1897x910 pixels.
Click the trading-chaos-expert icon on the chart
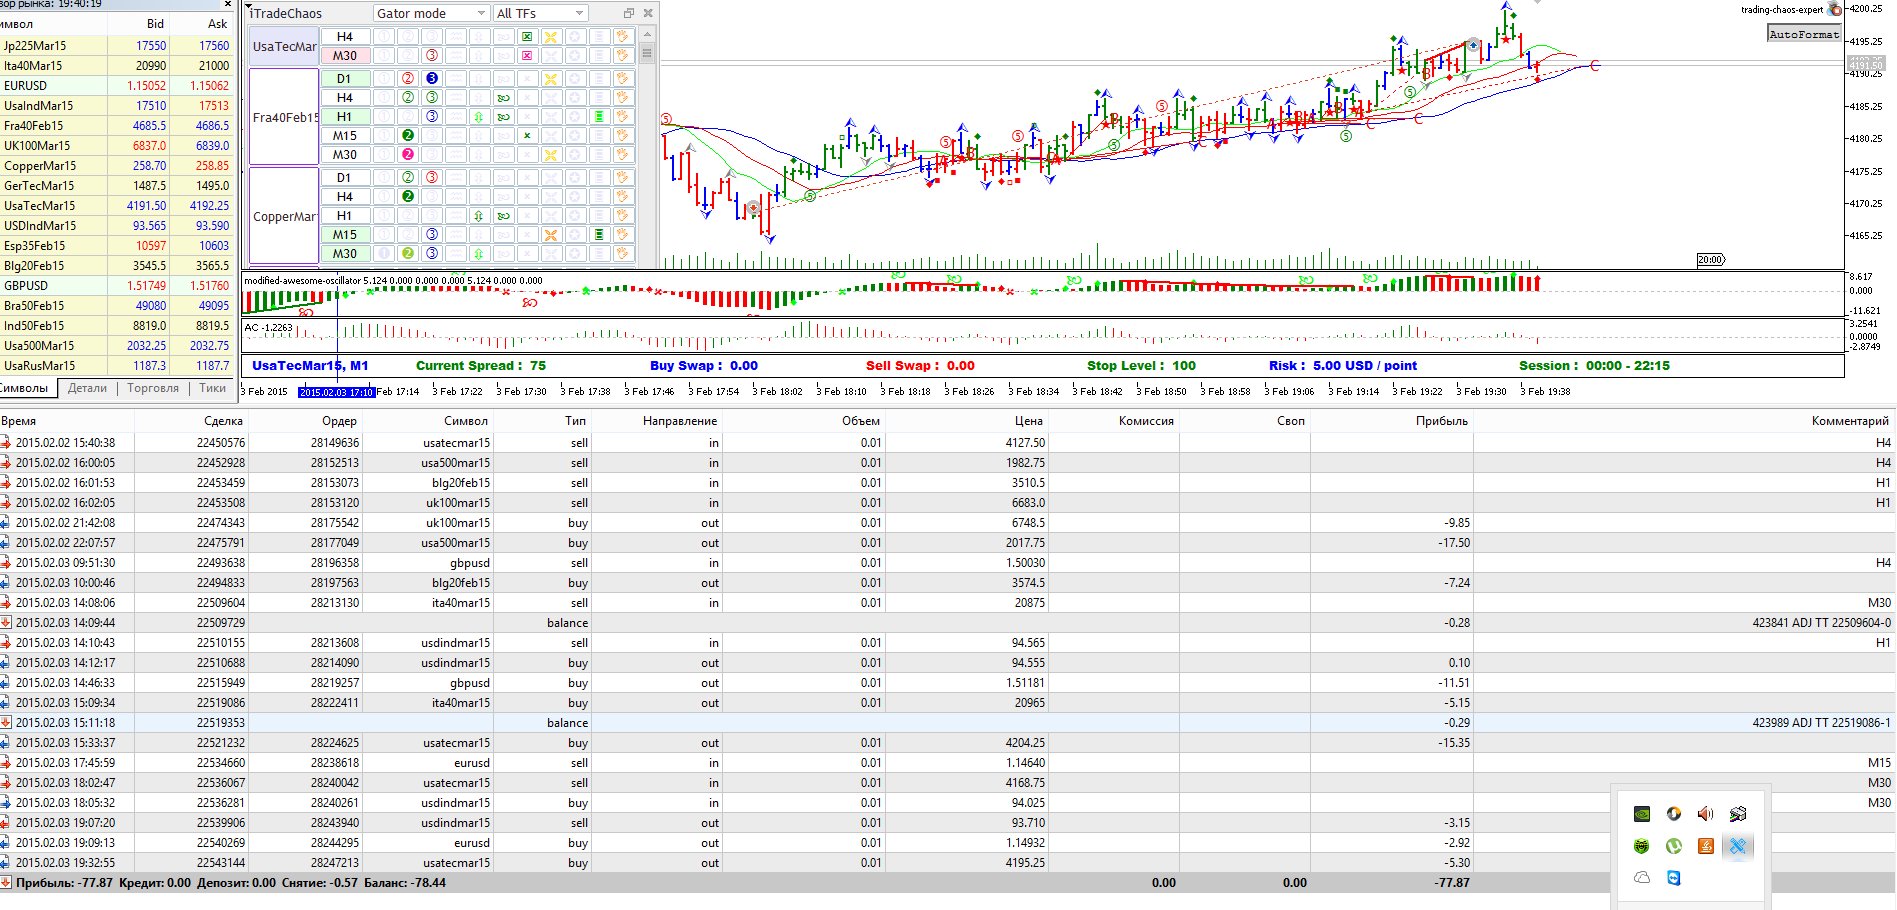coord(1835,9)
